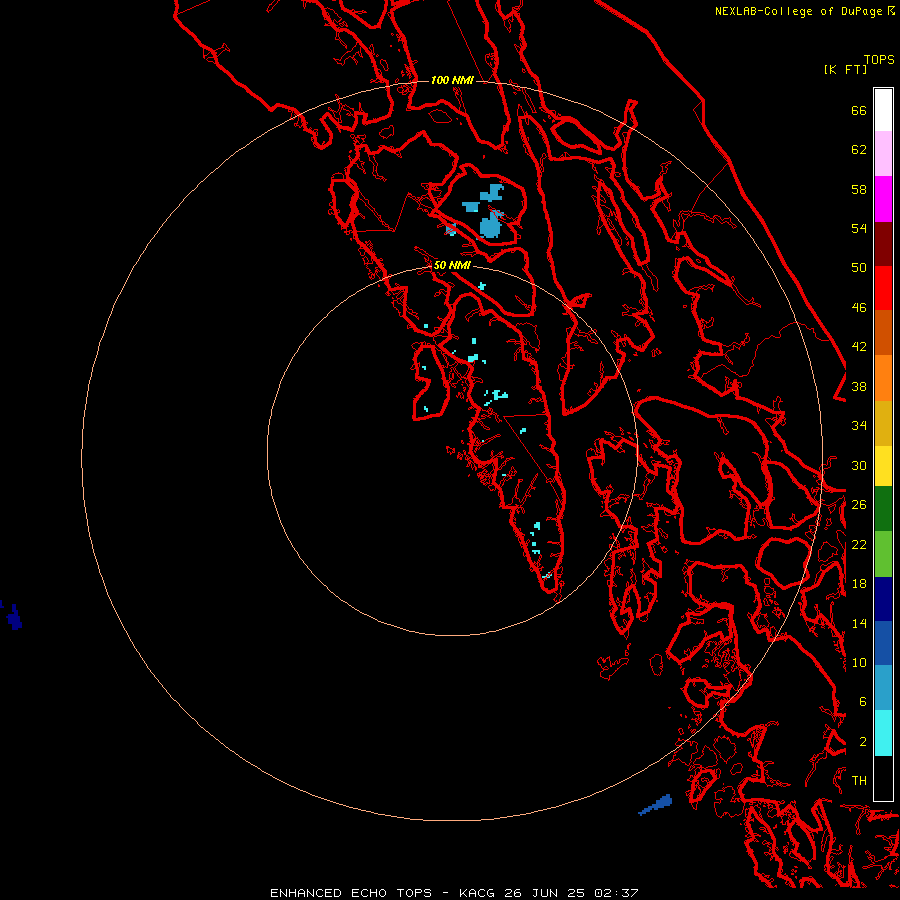
Task: Click the '50' legend value label
Action: coord(859,268)
